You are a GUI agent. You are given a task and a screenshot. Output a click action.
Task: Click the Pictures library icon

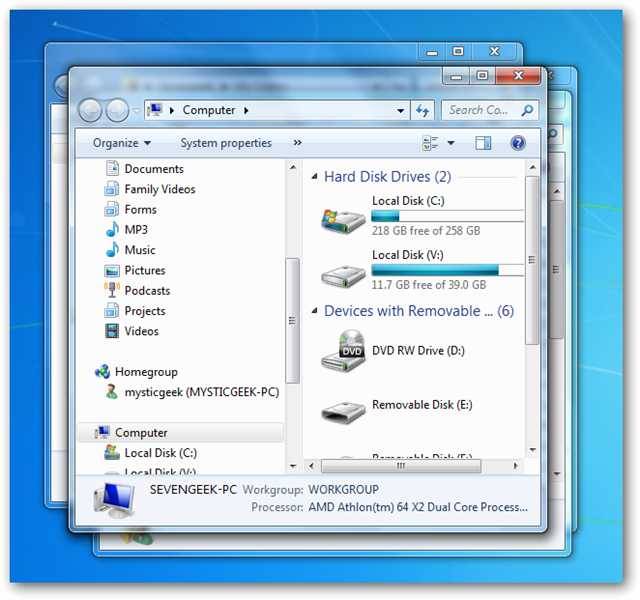112,270
